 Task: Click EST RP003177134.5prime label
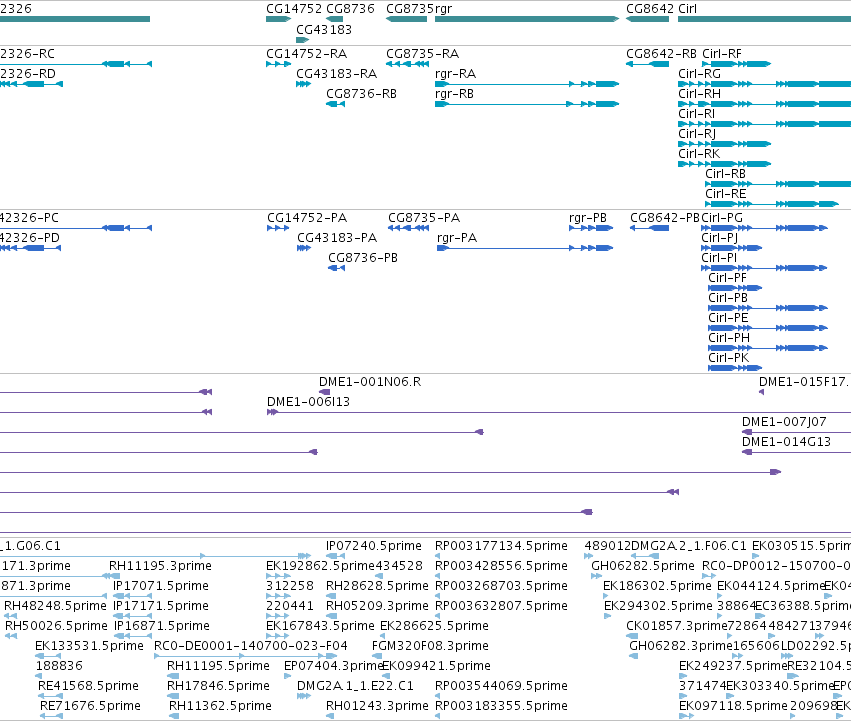501,546
